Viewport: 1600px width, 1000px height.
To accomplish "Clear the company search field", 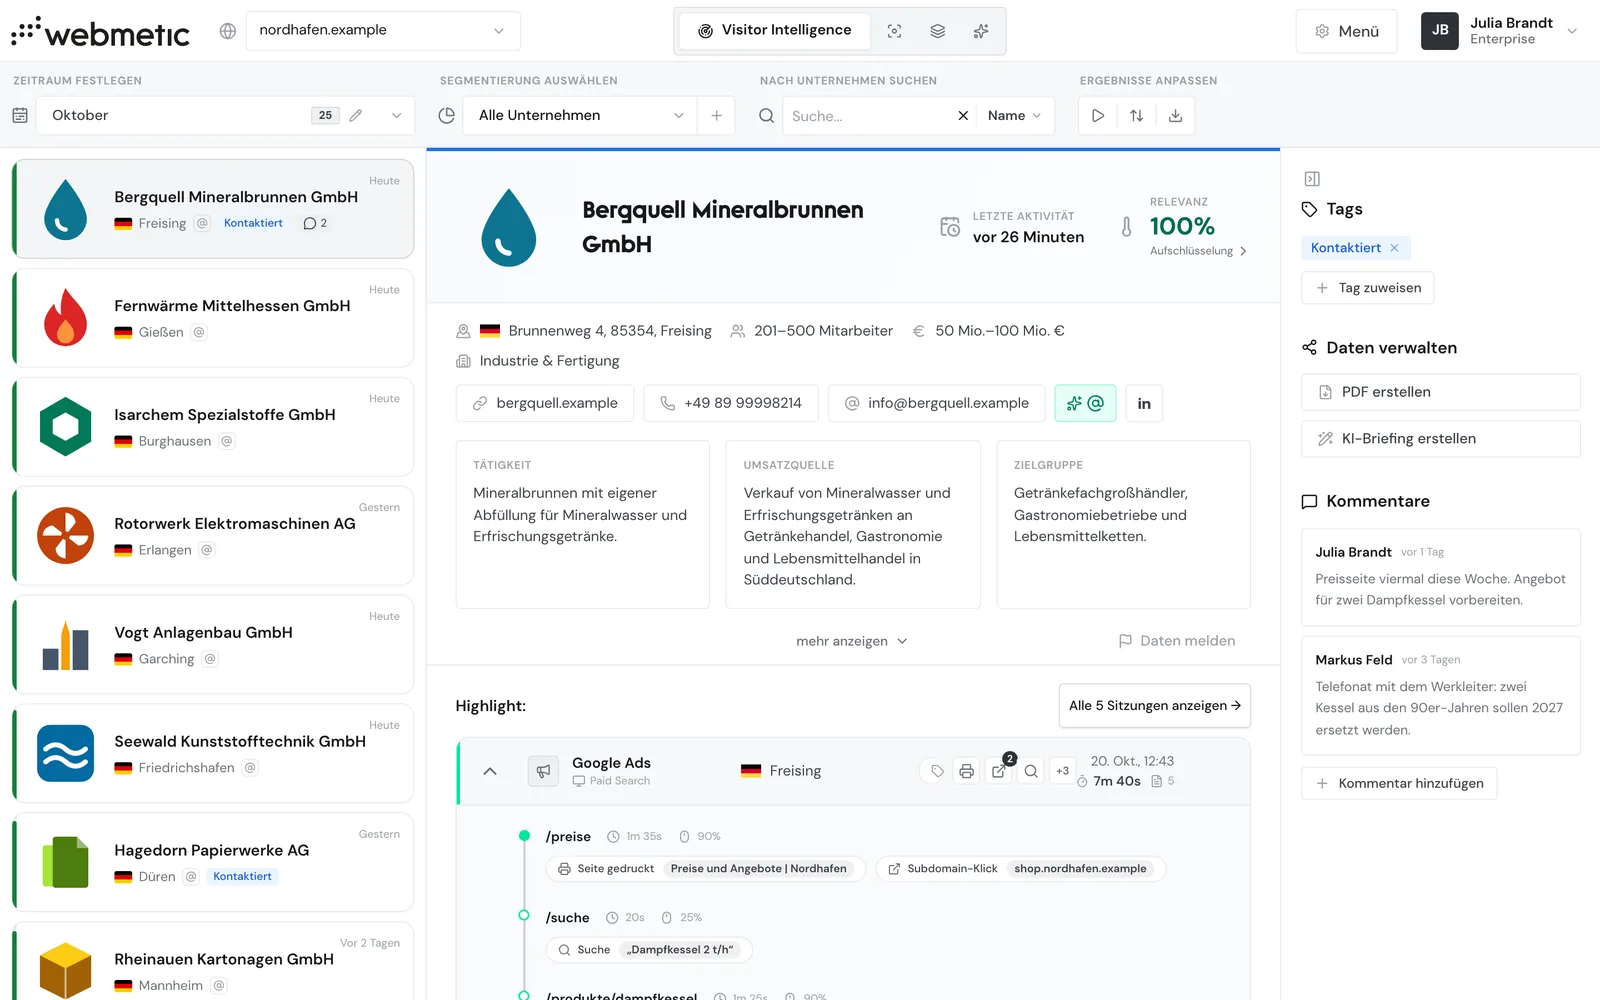I will point(963,116).
